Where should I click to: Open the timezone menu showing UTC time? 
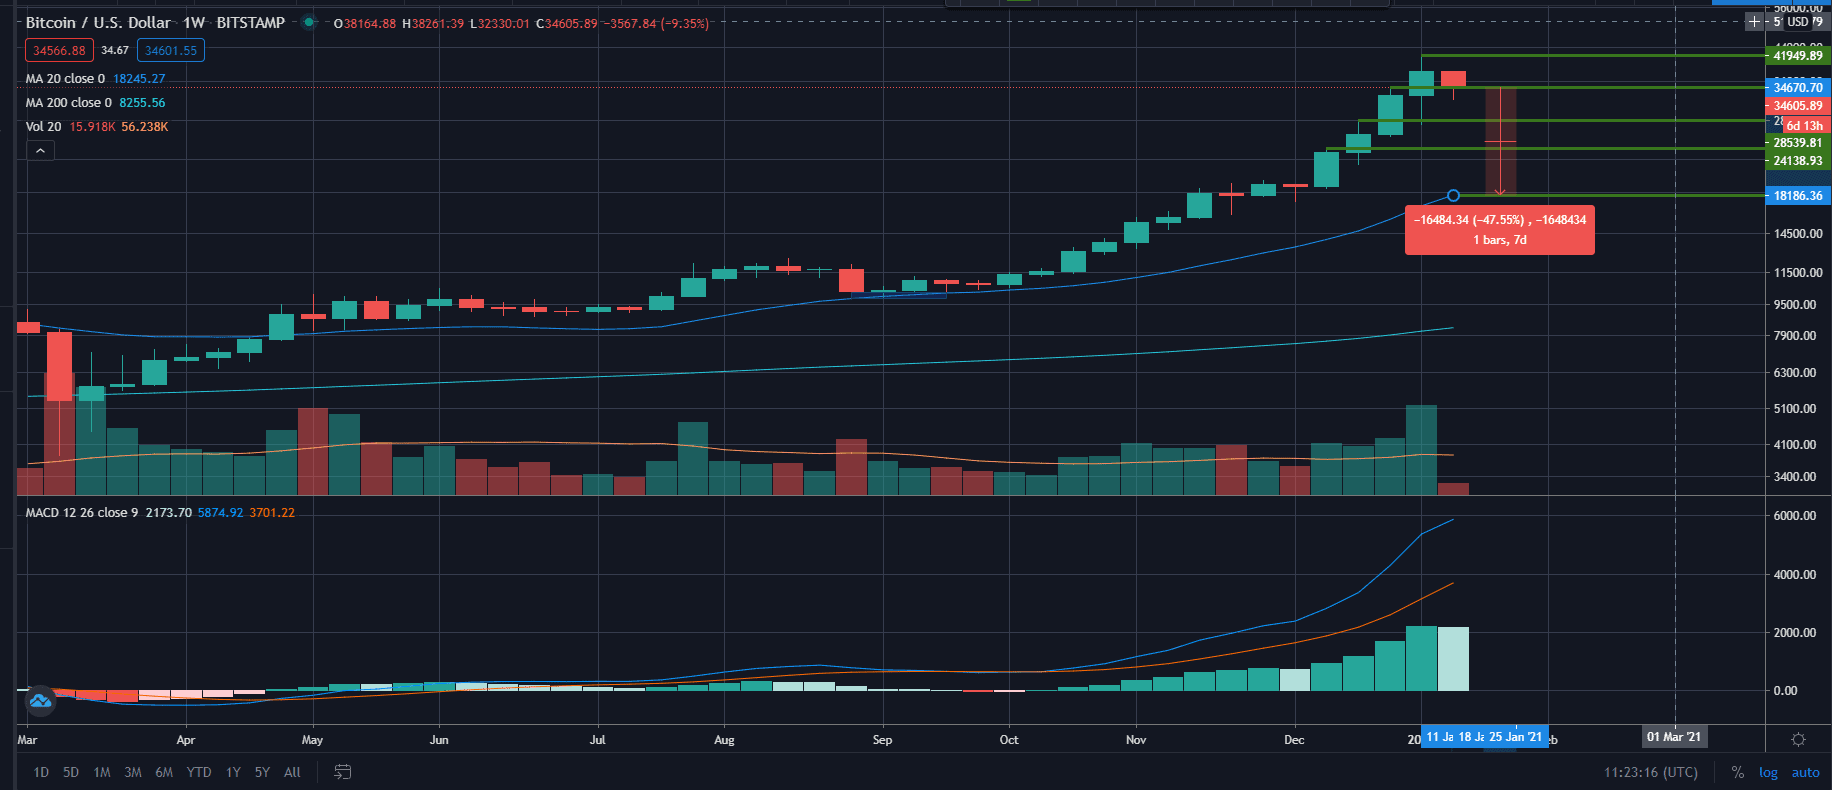point(1650,772)
